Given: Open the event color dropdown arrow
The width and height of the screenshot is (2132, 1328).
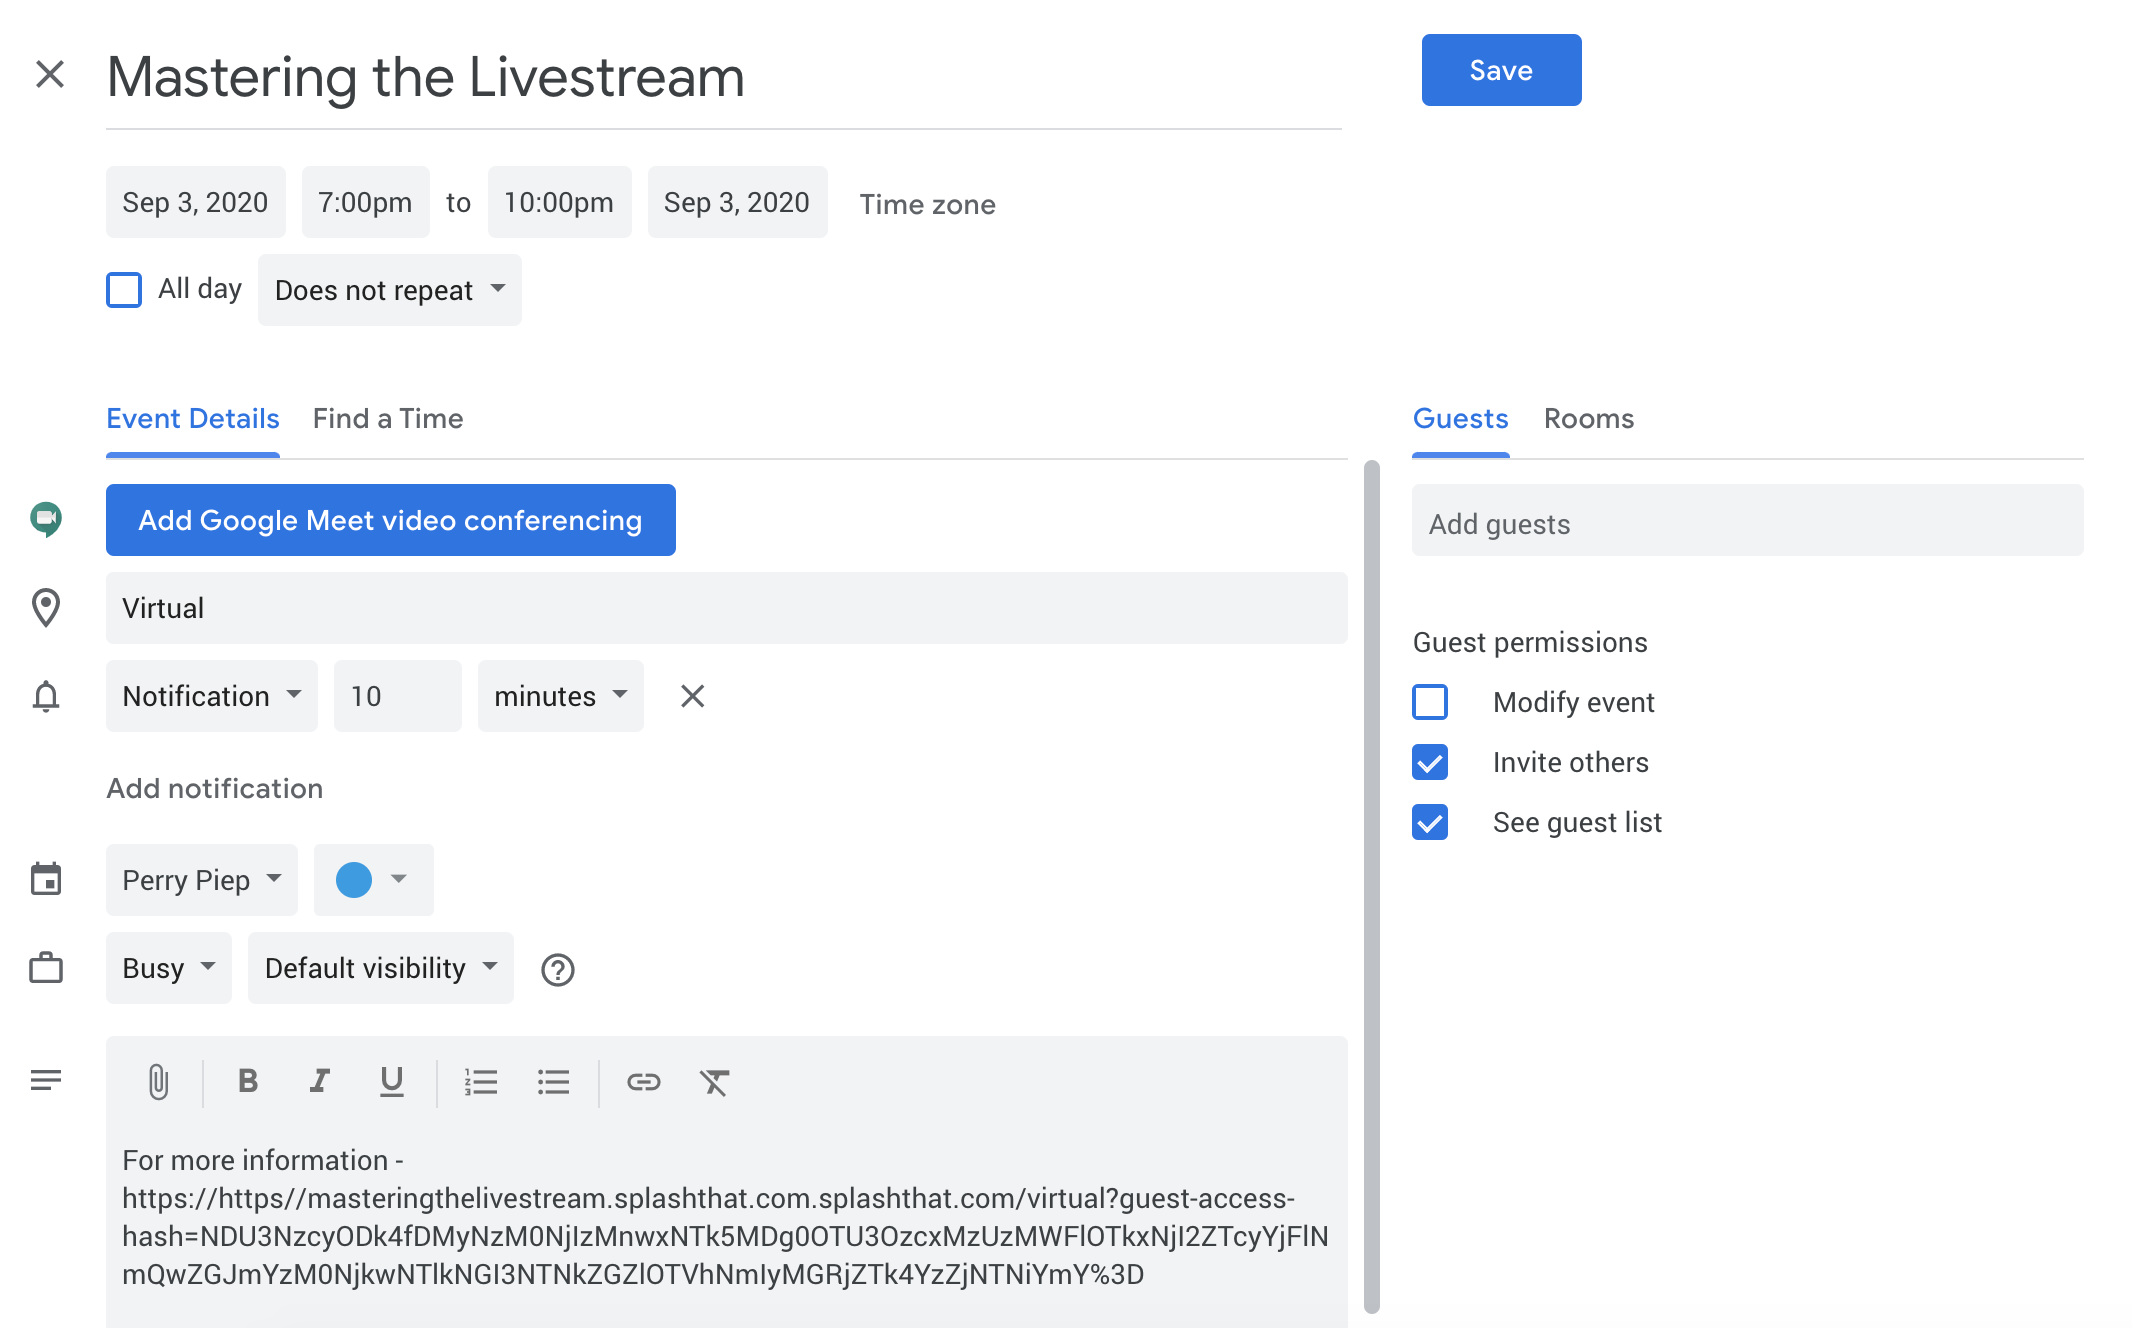Looking at the screenshot, I should (x=399, y=879).
